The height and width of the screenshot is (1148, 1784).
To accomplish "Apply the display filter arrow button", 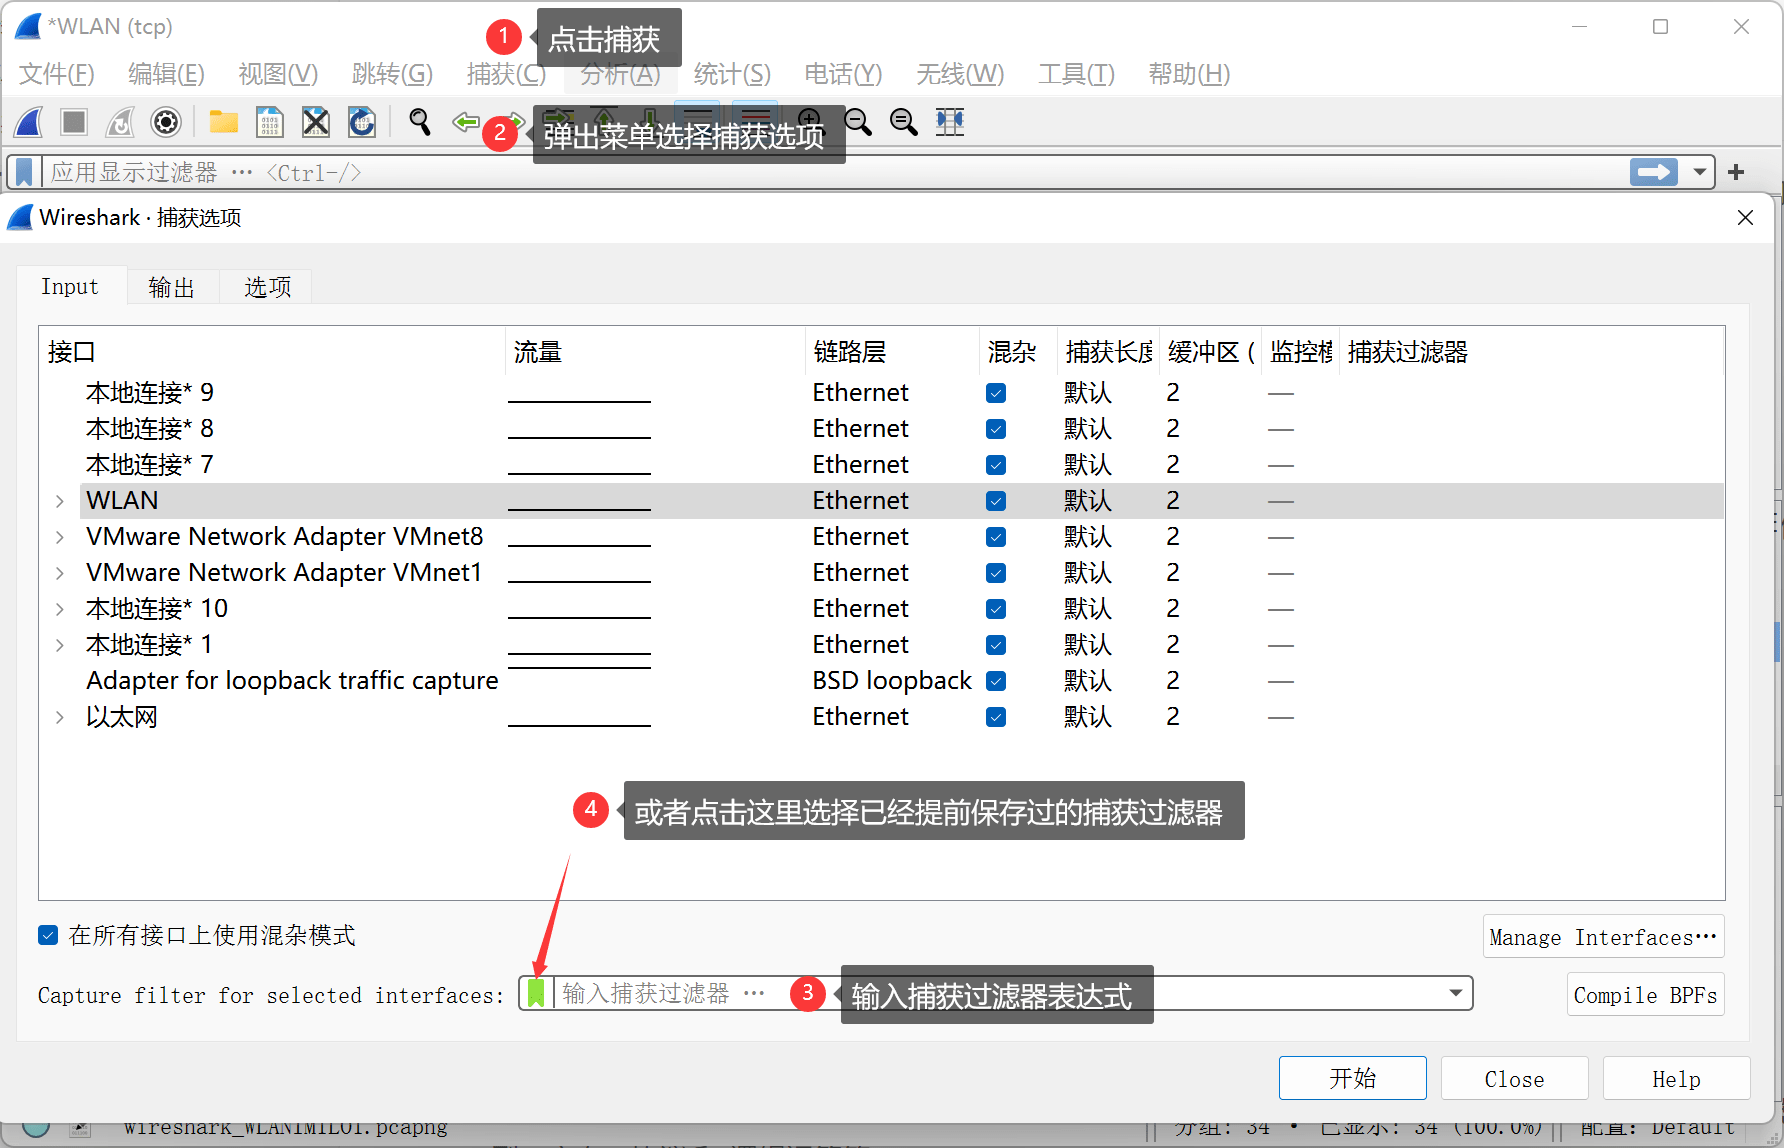I will [x=1654, y=172].
